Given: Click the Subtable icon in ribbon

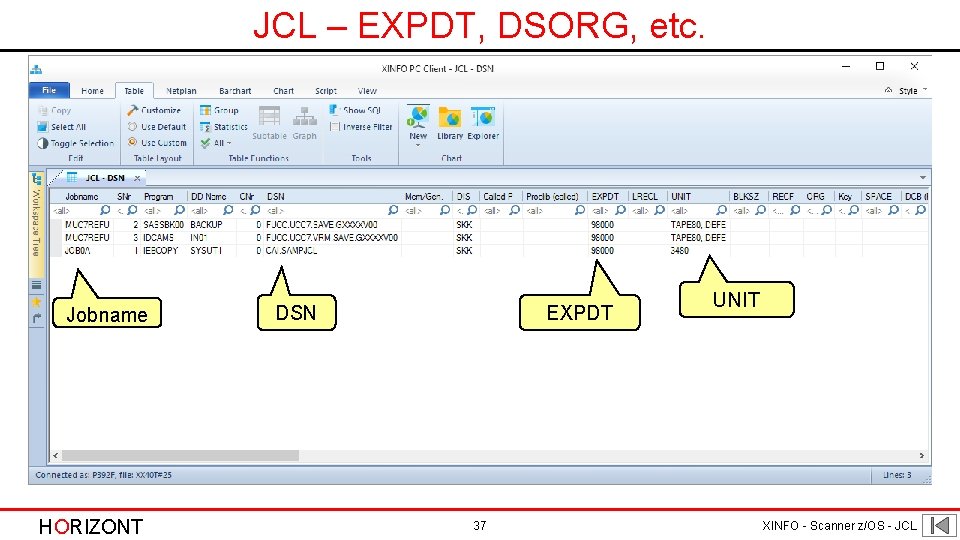Looking at the screenshot, I should (x=269, y=116).
